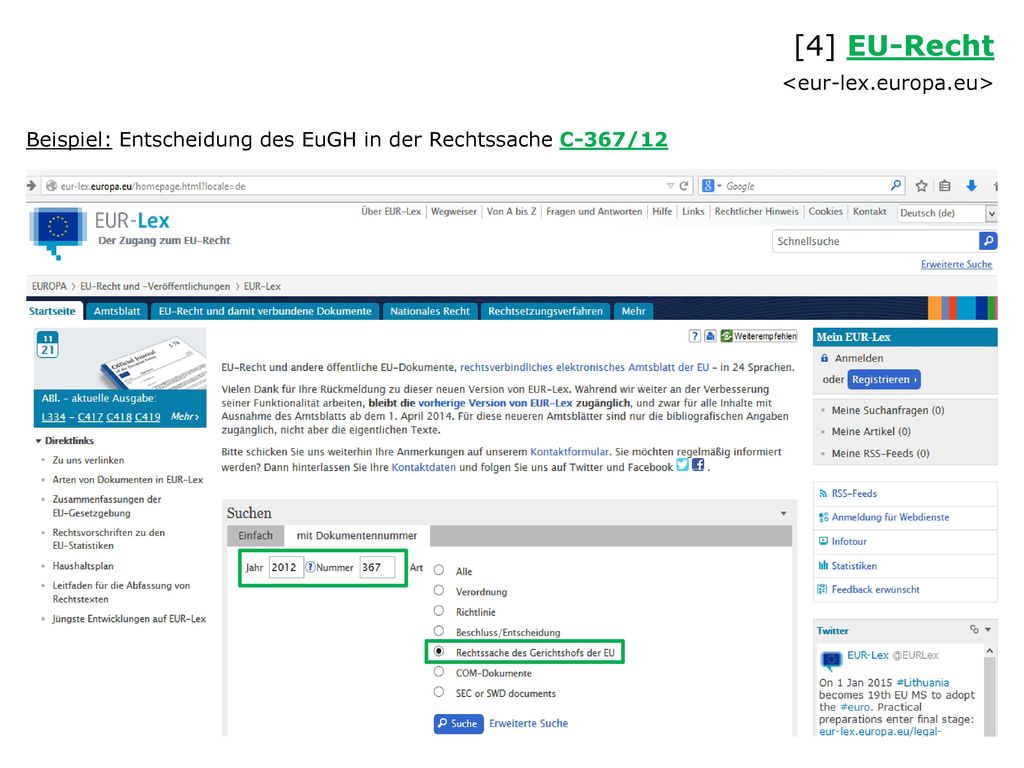Collapse the Suchen panel arrow
The image size is (1024, 768).
pos(784,513)
